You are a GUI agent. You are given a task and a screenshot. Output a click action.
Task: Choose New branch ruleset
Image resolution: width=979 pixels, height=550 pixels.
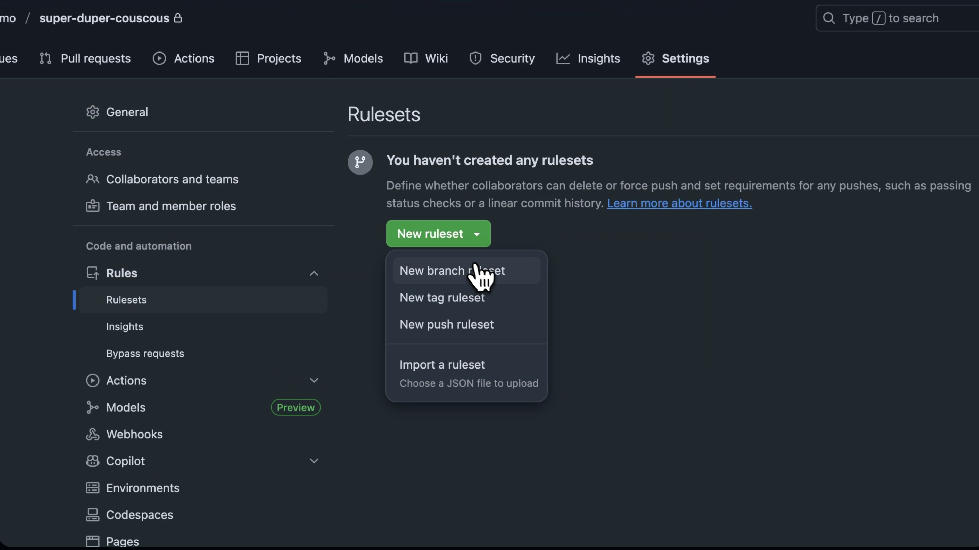[466, 271]
